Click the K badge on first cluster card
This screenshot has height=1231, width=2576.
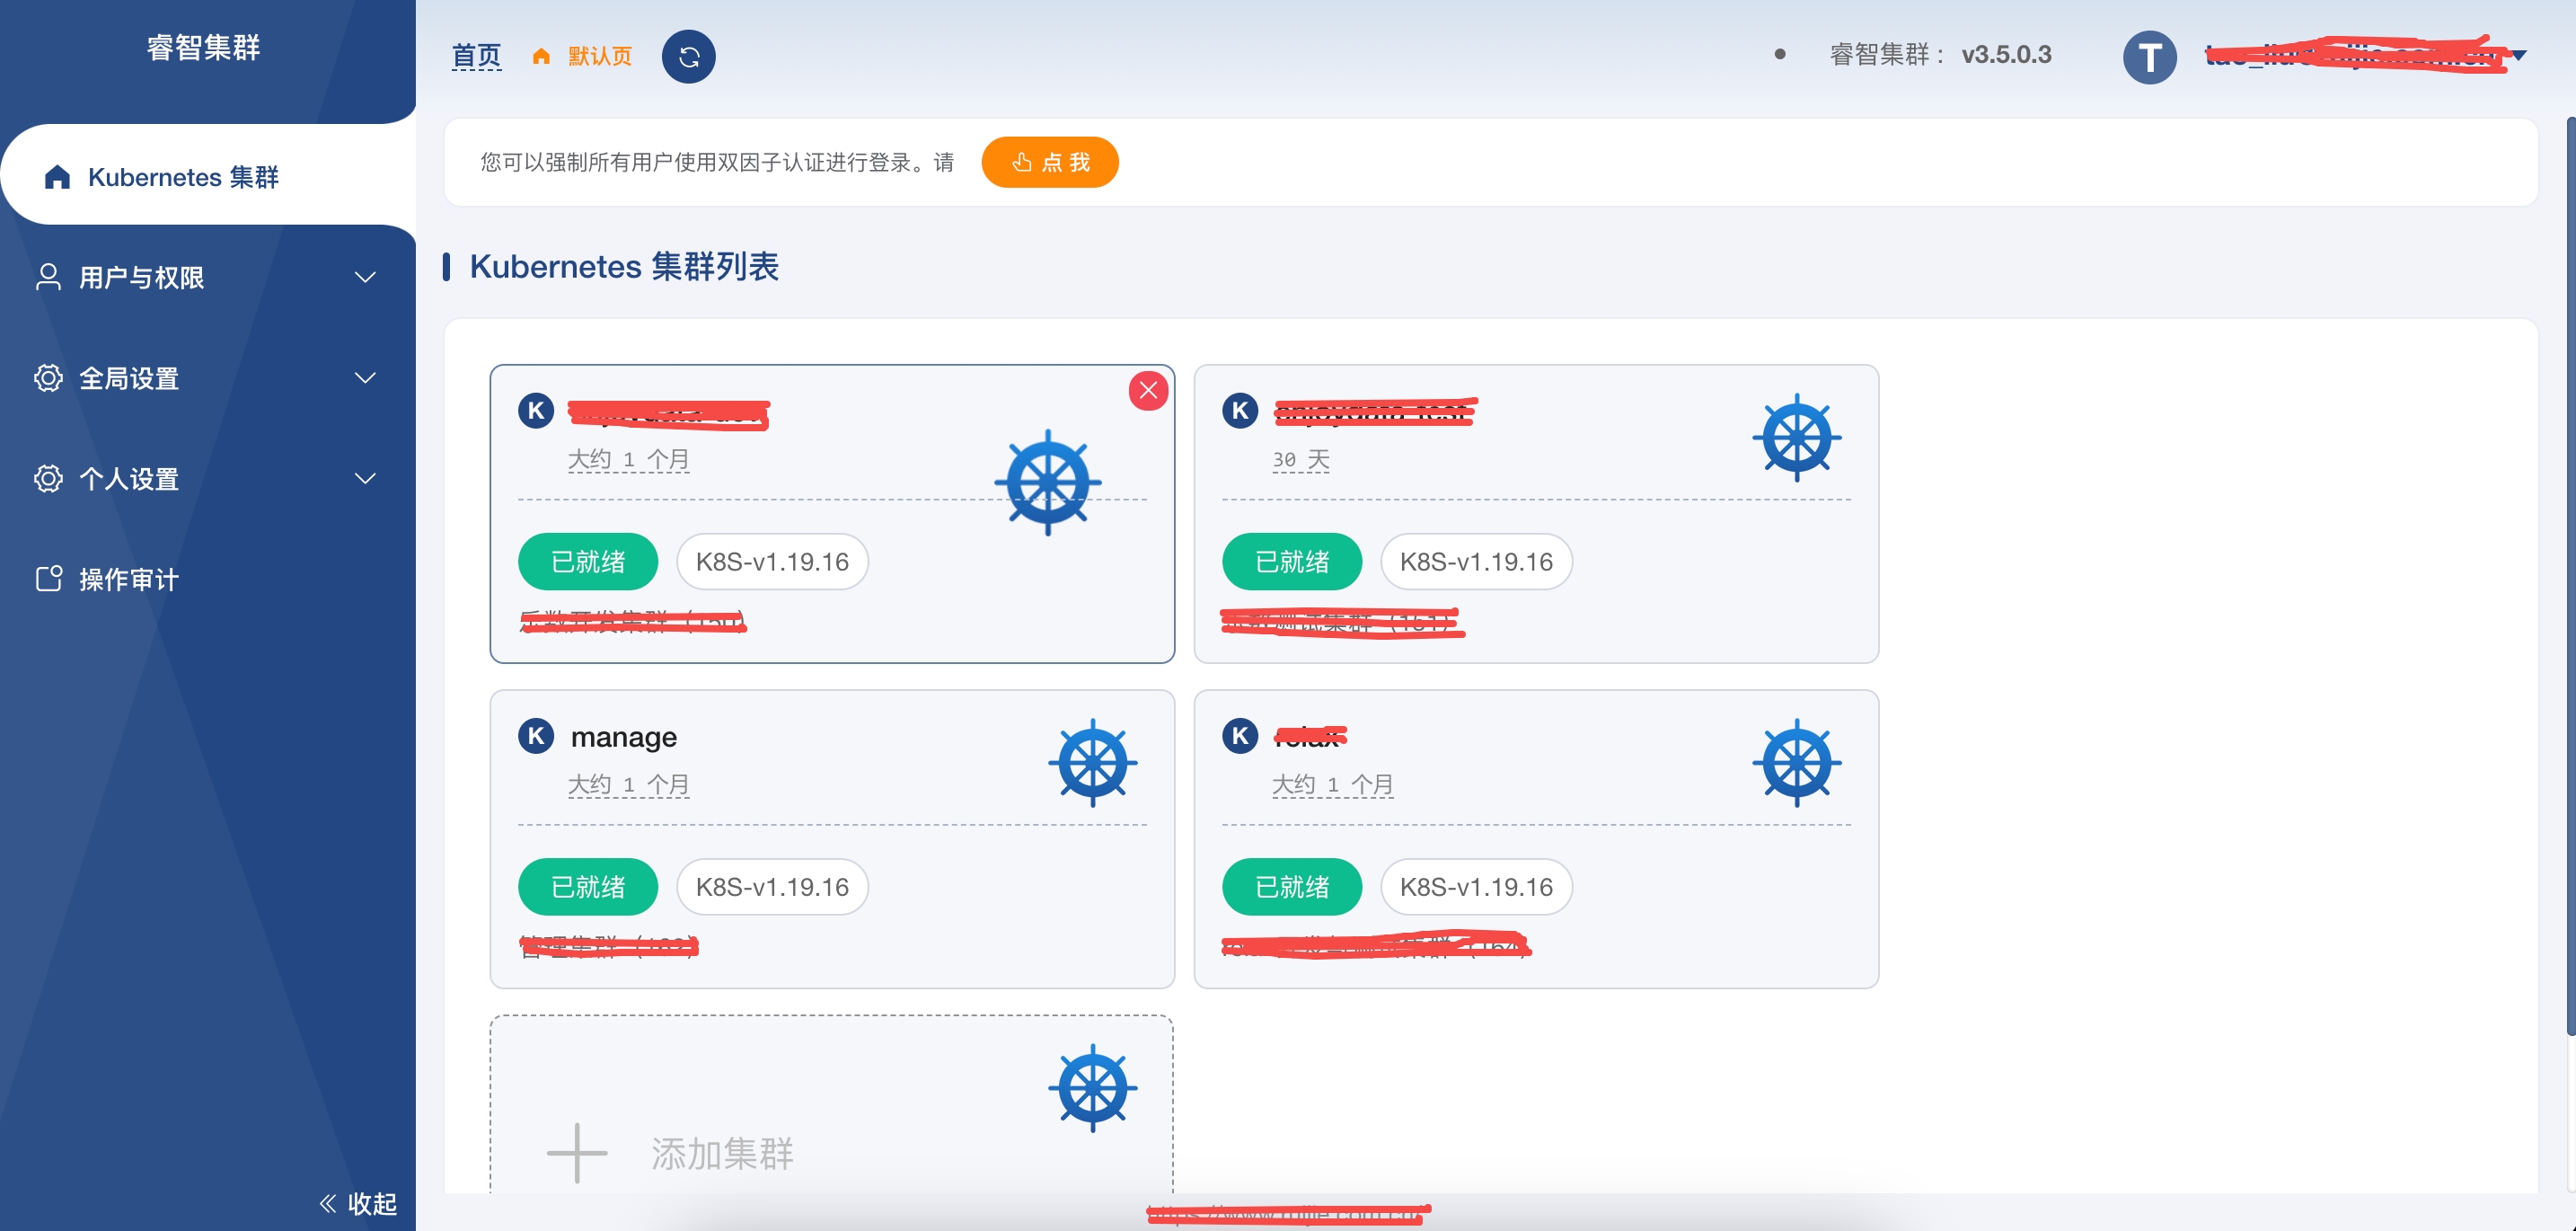[536, 410]
